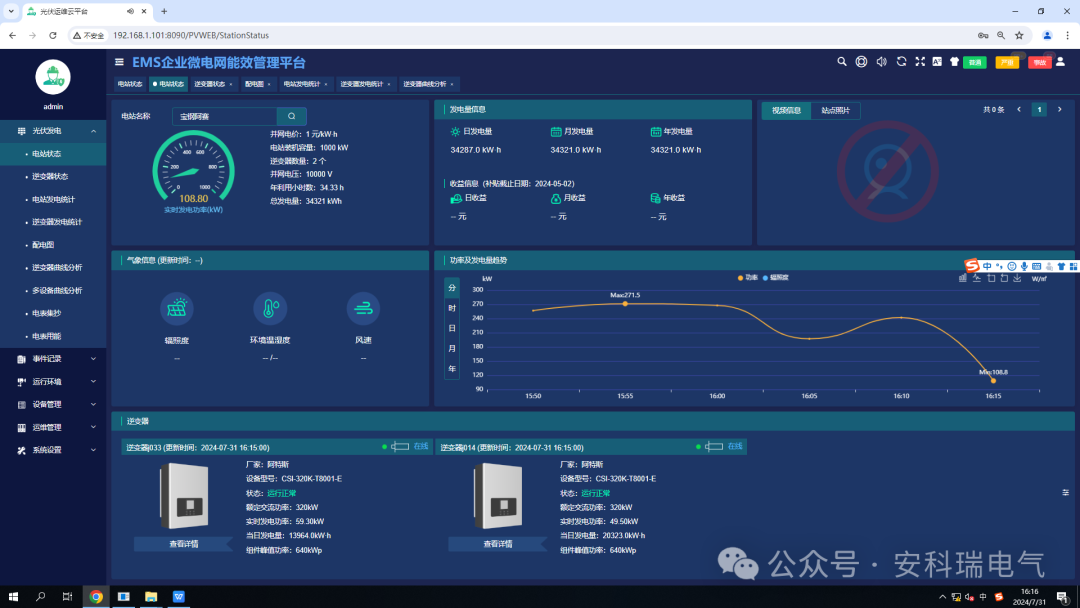Click the 风速 wind speed icon
Screen dimensions: 1080x608
(x=363, y=308)
